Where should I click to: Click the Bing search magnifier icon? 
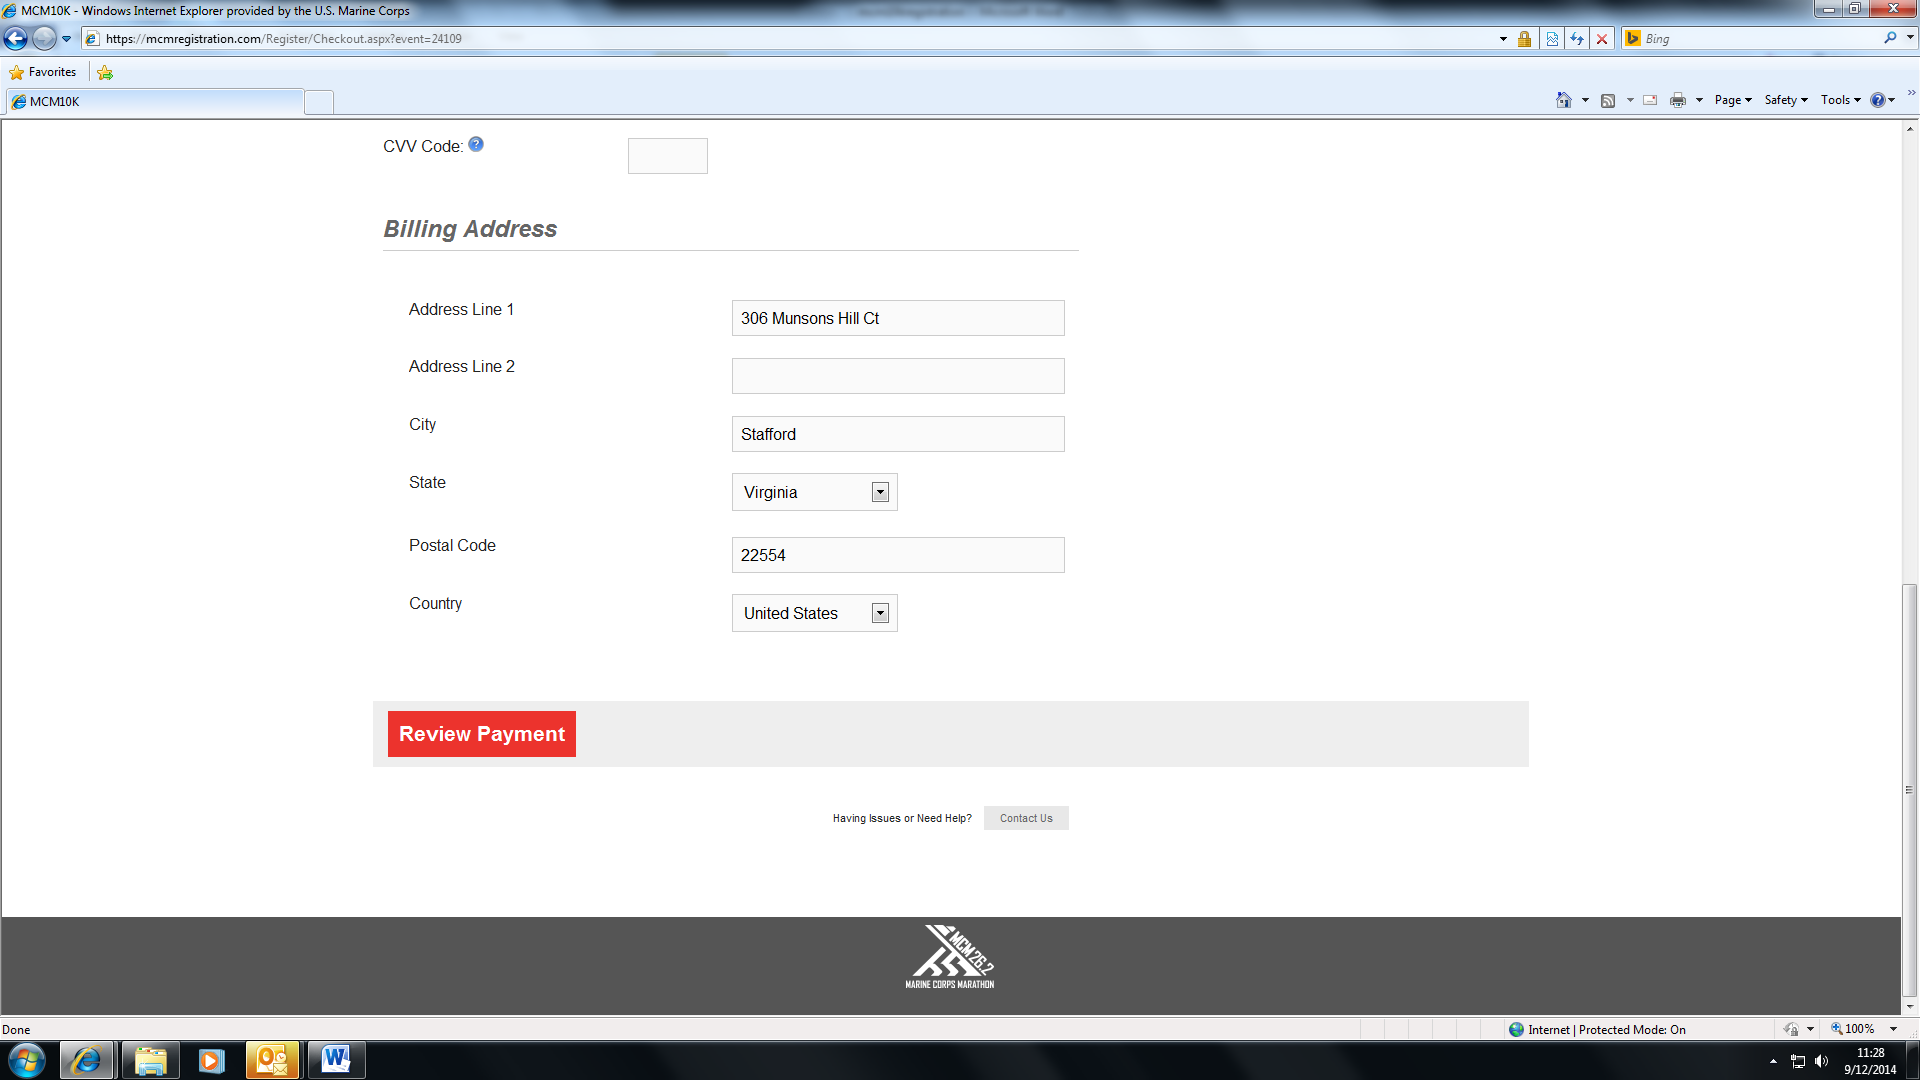[x=1890, y=38]
